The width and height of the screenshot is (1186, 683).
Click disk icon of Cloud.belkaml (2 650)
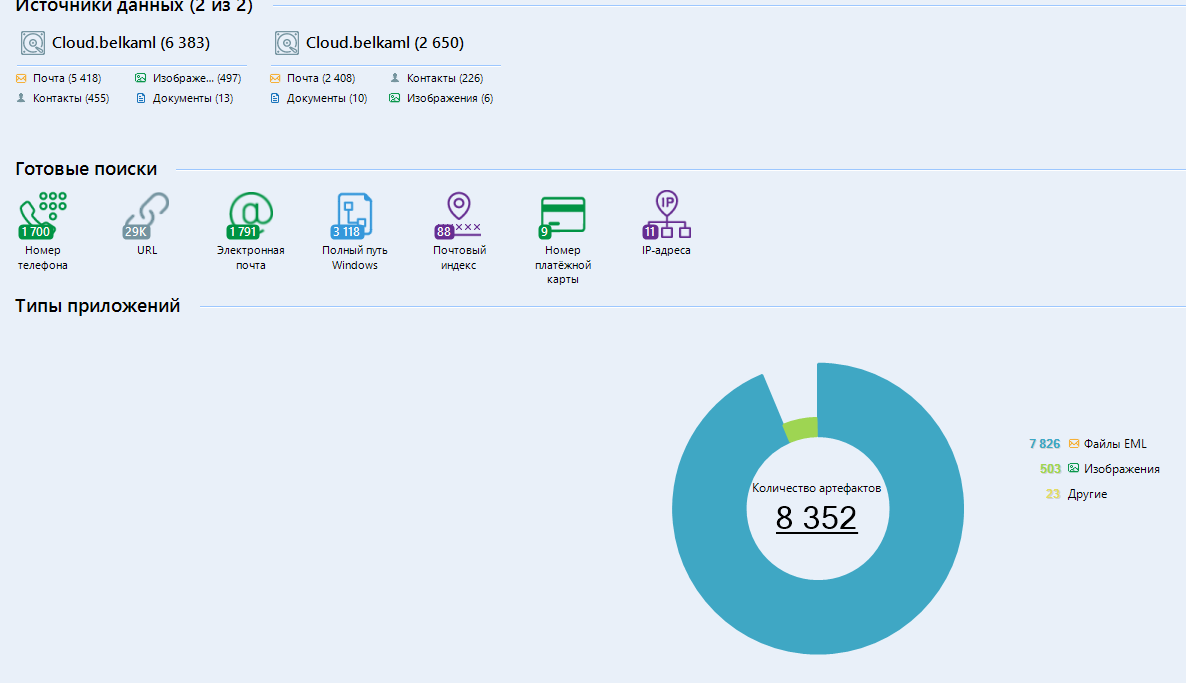coord(287,43)
